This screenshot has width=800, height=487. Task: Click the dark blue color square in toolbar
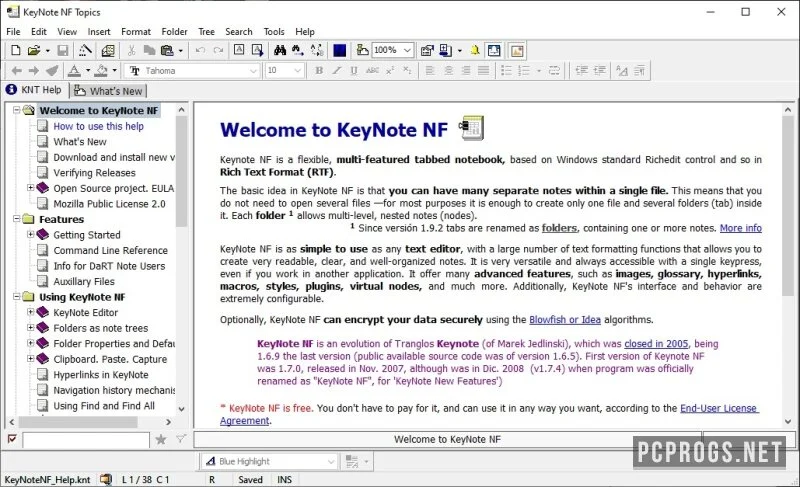[340, 50]
